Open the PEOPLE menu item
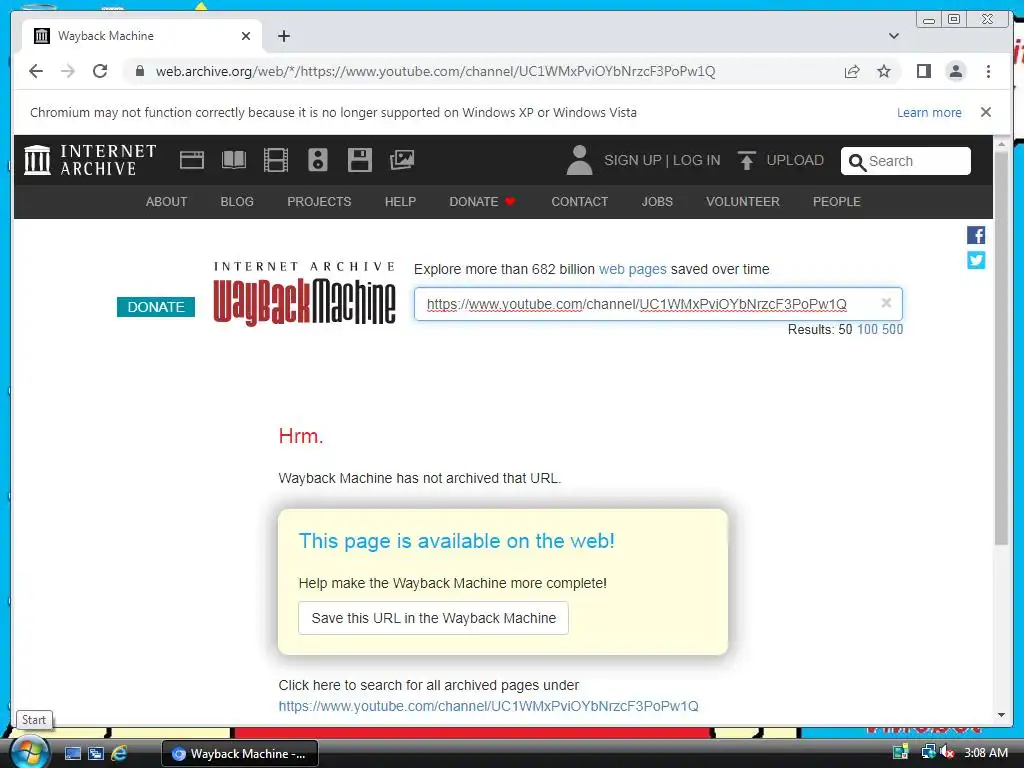This screenshot has height=768, width=1024. (x=837, y=202)
